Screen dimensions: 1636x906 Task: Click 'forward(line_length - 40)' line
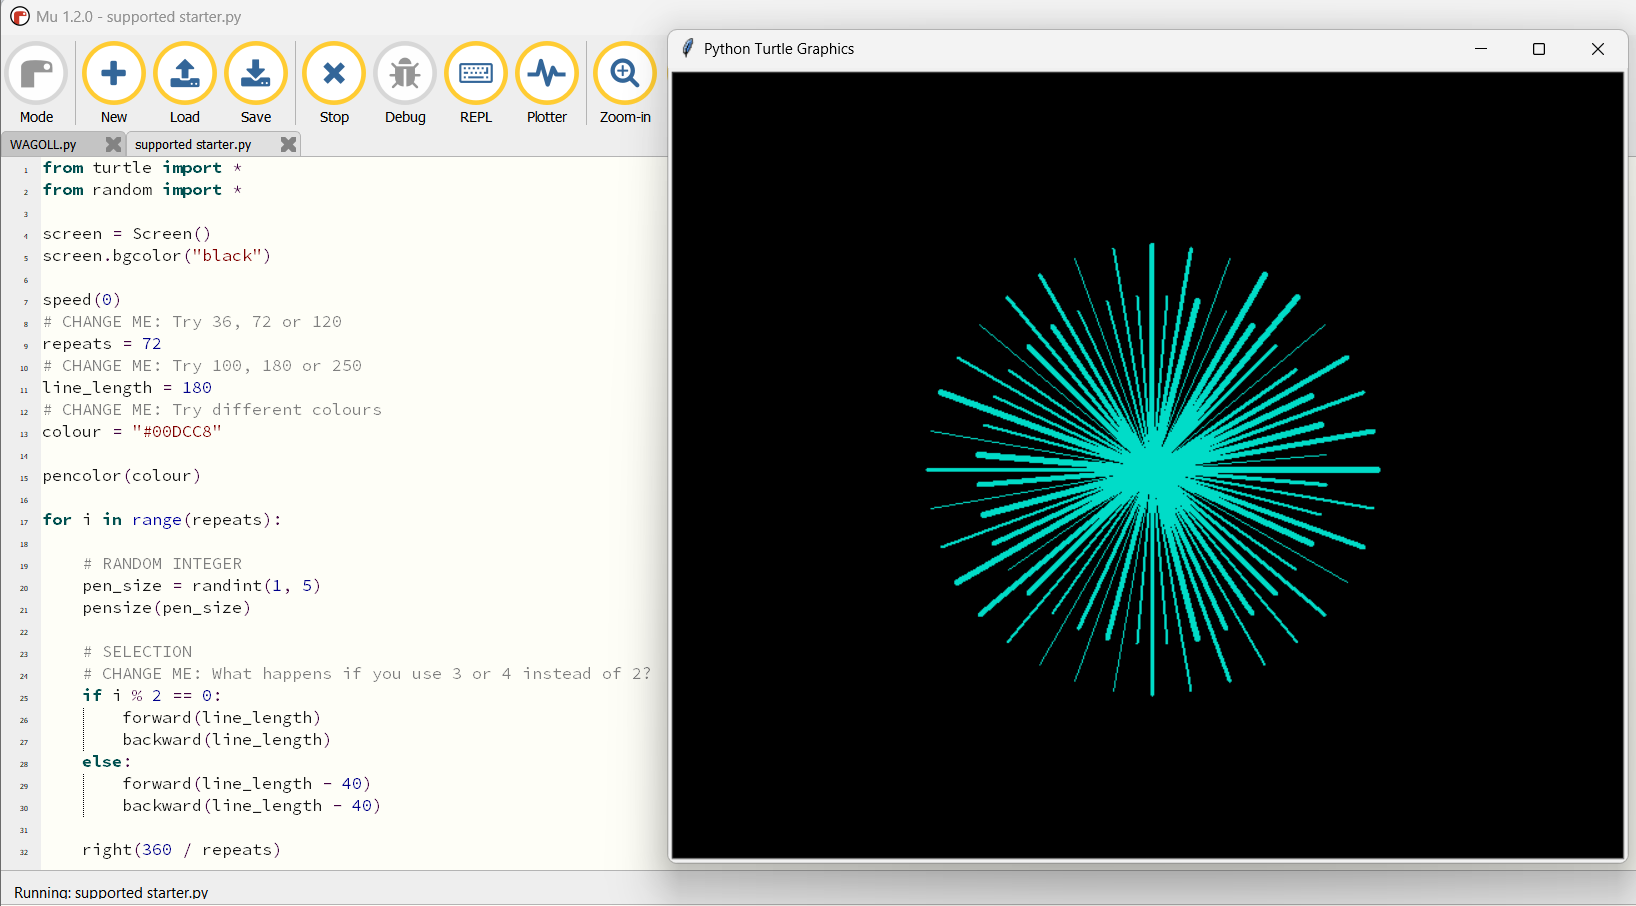[x=247, y=784]
